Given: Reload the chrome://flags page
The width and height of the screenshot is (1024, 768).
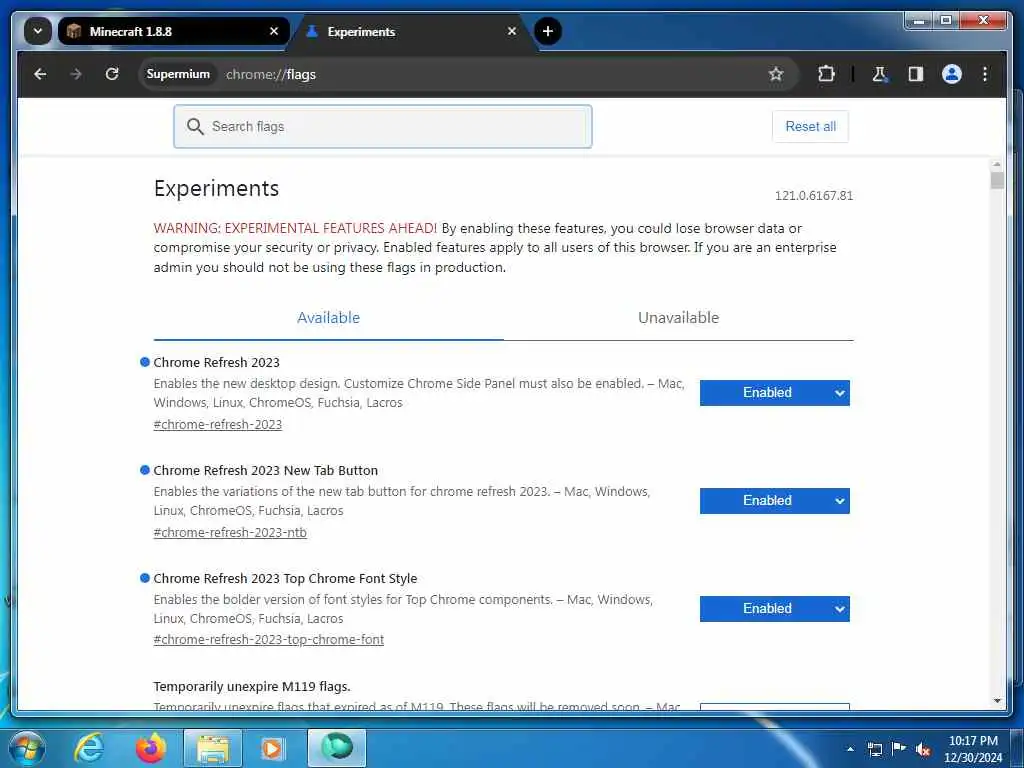Looking at the screenshot, I should [x=112, y=74].
